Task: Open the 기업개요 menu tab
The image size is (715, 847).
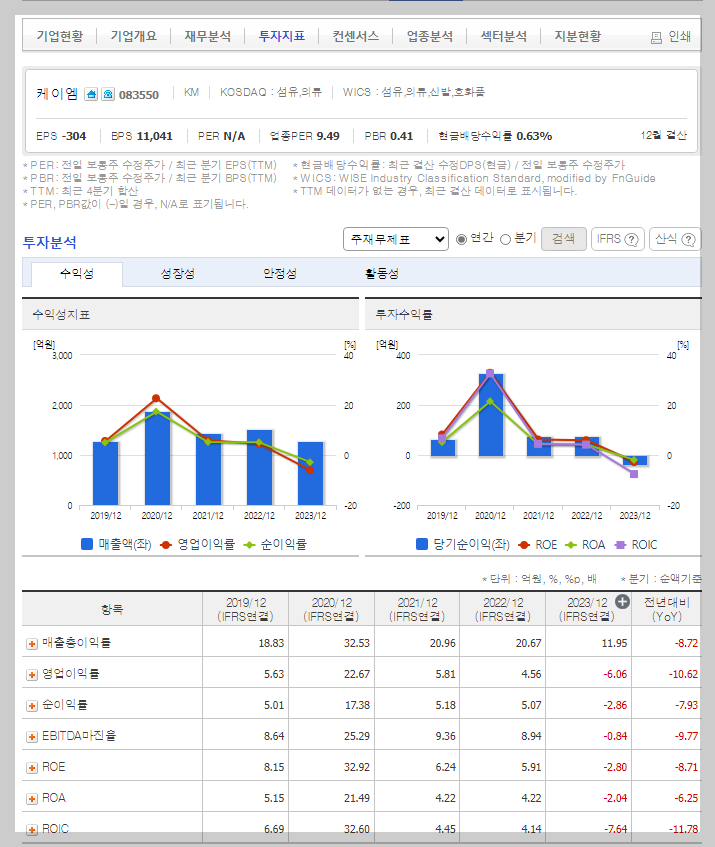Action: click(x=133, y=36)
